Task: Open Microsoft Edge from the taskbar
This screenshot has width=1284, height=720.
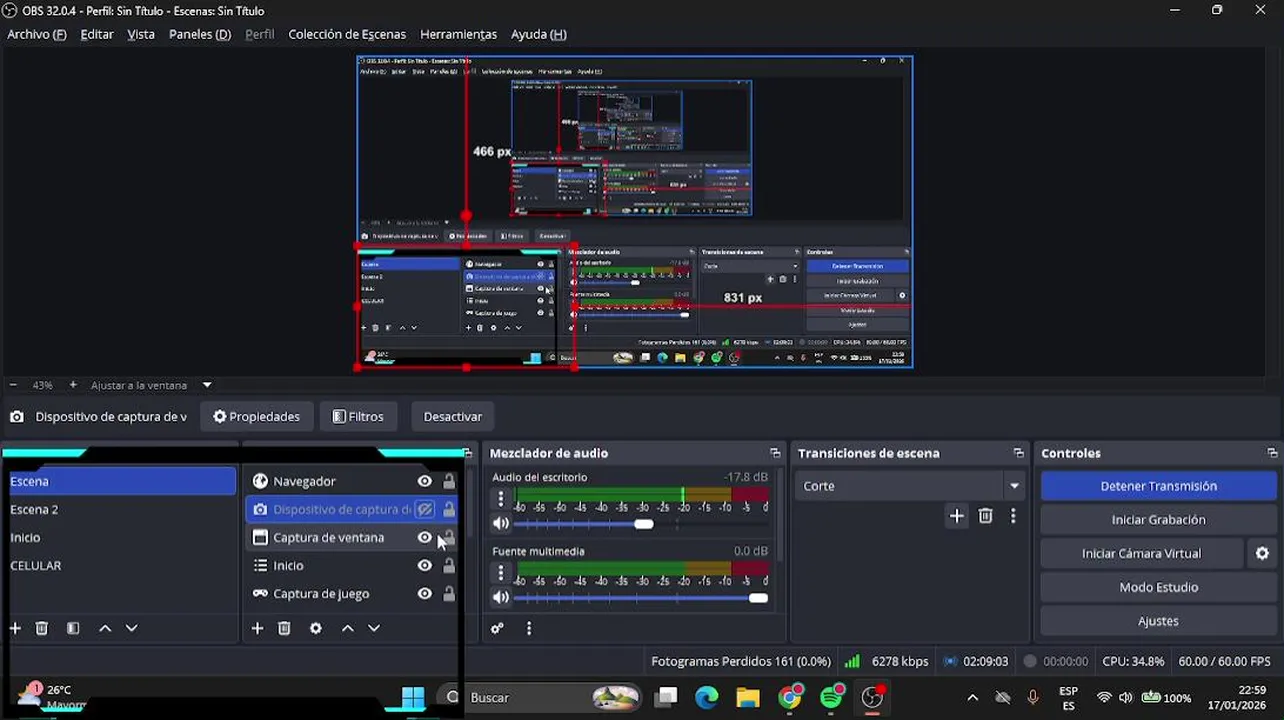Action: (707, 697)
